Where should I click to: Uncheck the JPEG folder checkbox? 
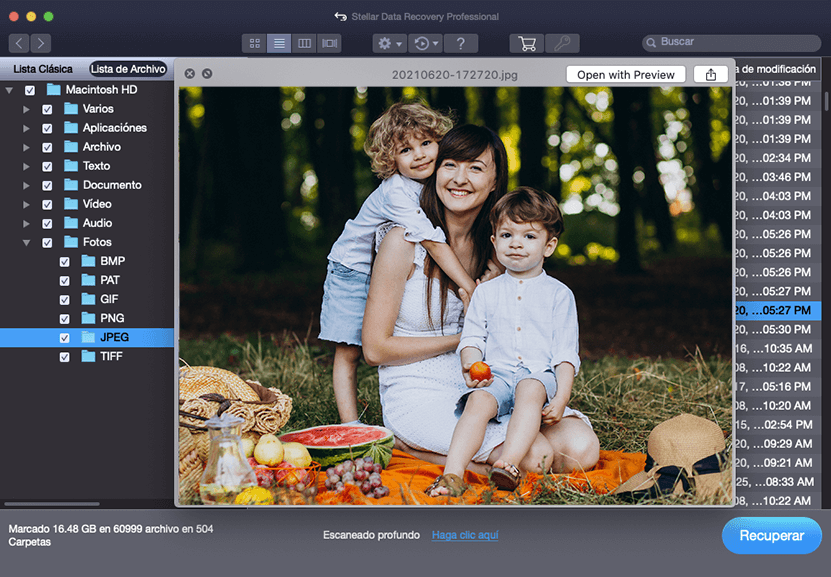pos(64,338)
